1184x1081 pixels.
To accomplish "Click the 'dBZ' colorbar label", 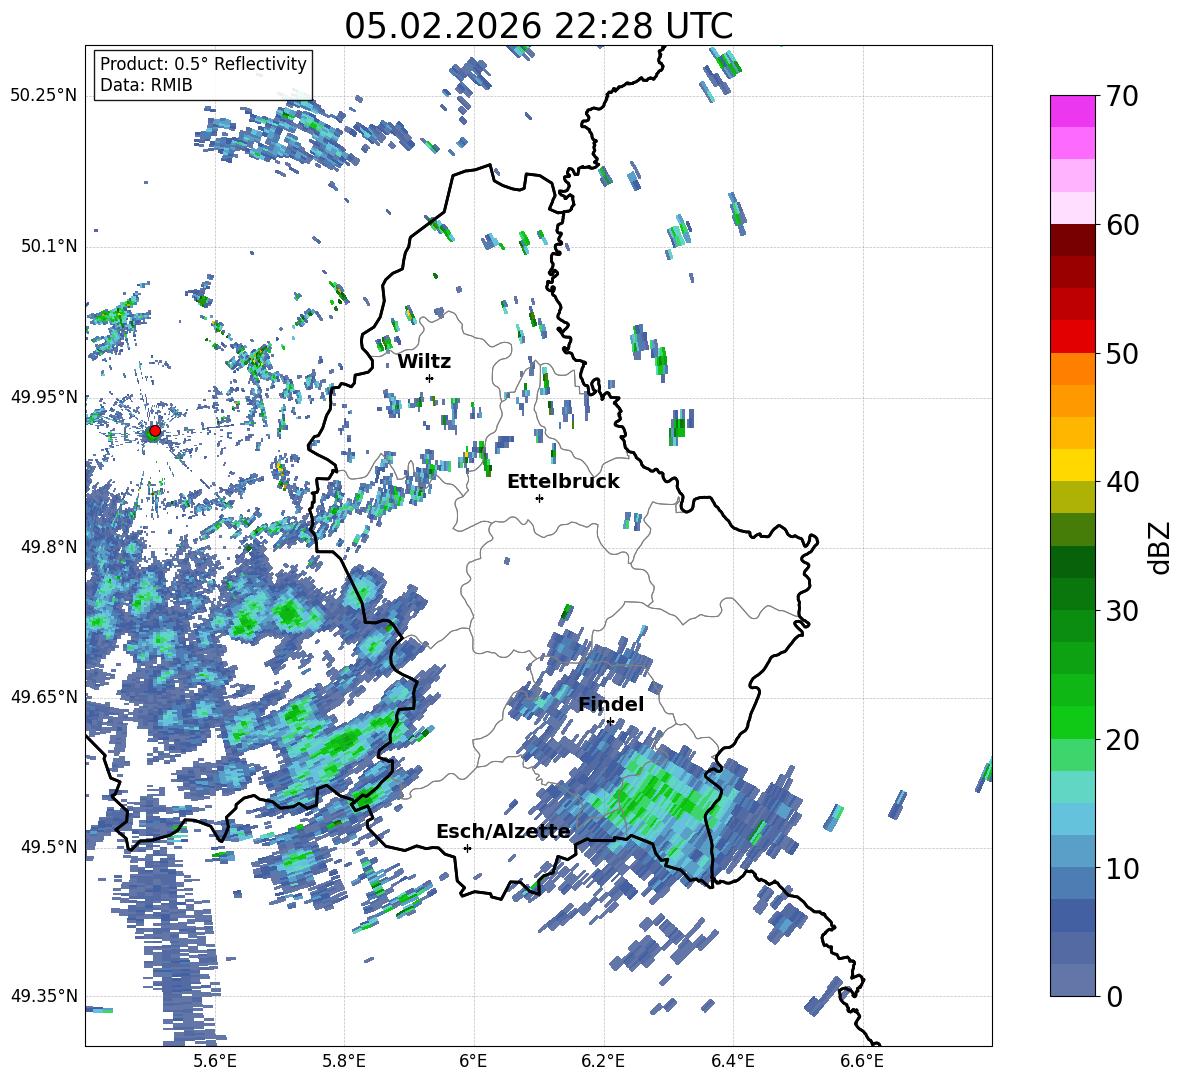I will click(x=1158, y=547).
